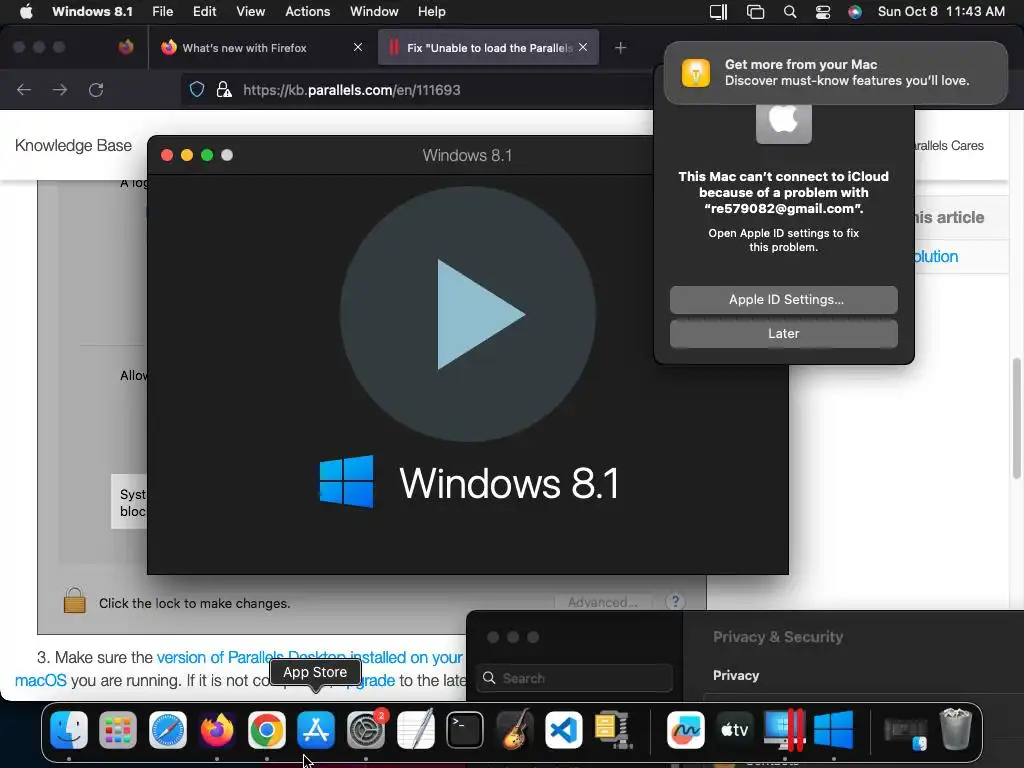The image size is (1024, 768).
Task: Open the Actions menu
Action: [308, 11]
